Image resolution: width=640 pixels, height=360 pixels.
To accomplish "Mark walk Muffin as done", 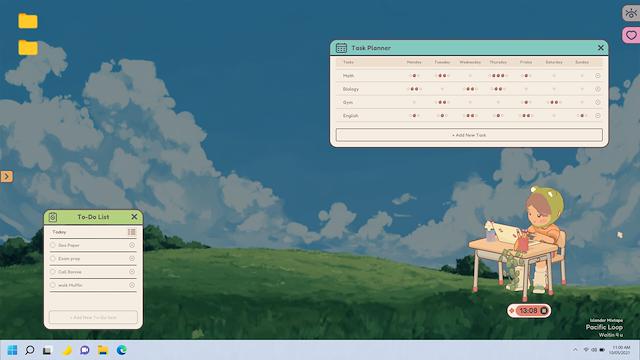I will click(53, 285).
